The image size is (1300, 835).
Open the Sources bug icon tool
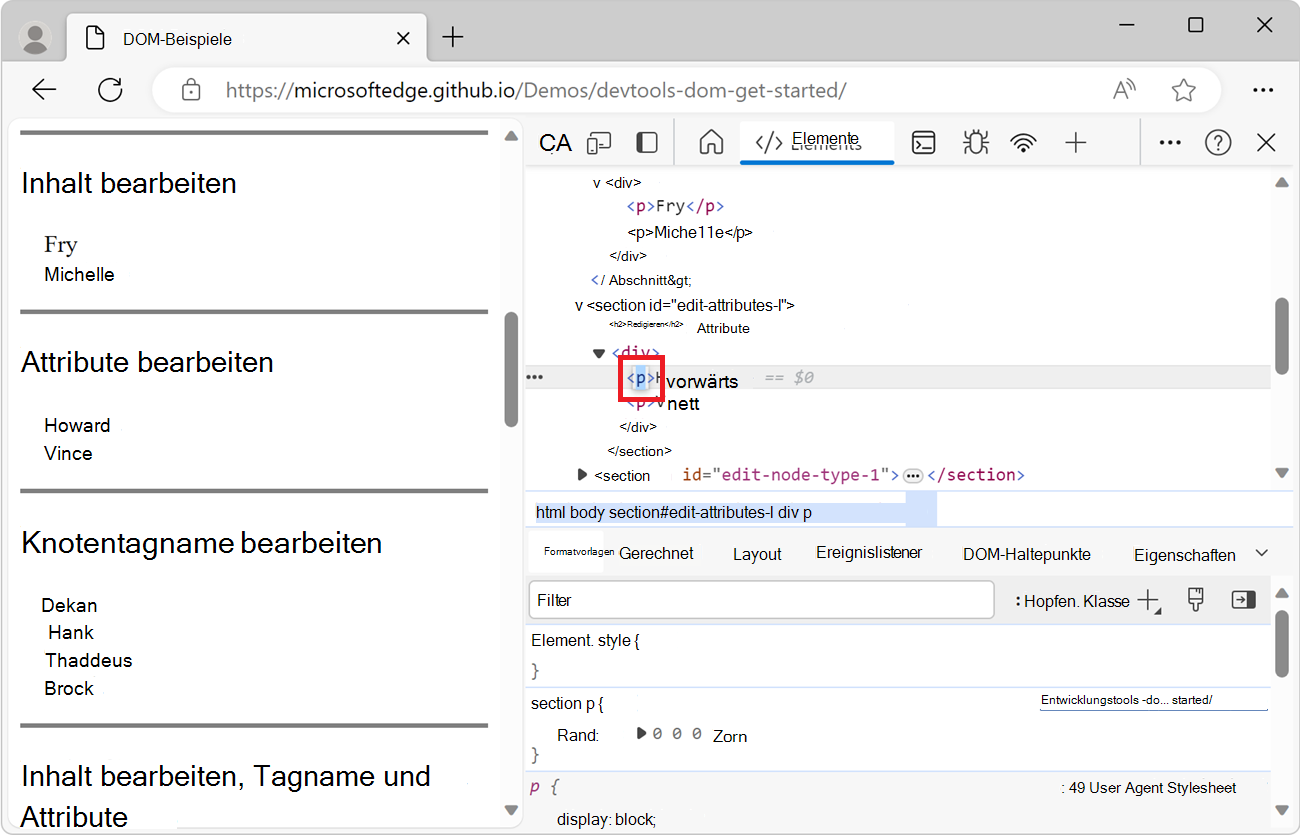975,143
